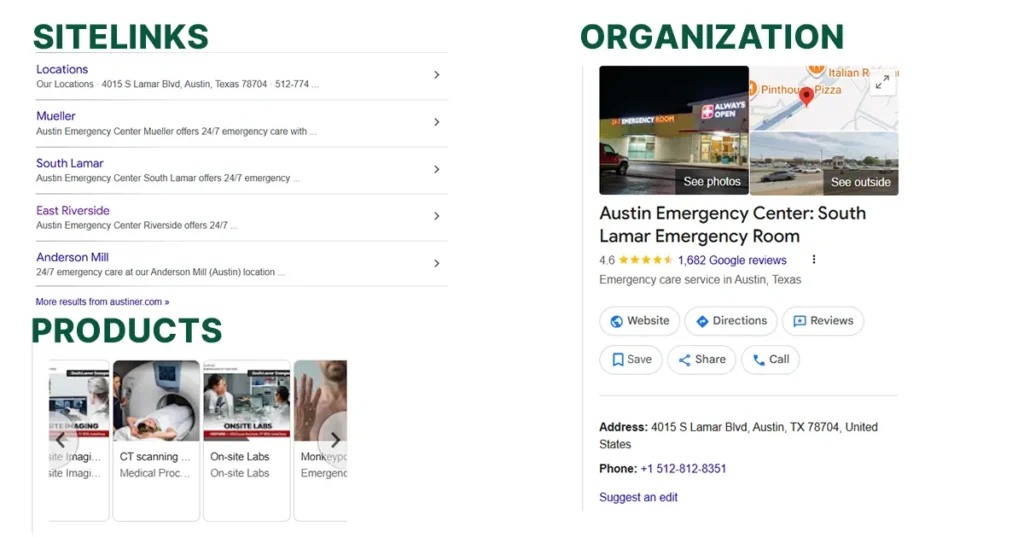Expand the Anderson Mill row chevron
This screenshot has height=538, width=1024.
[437, 263]
